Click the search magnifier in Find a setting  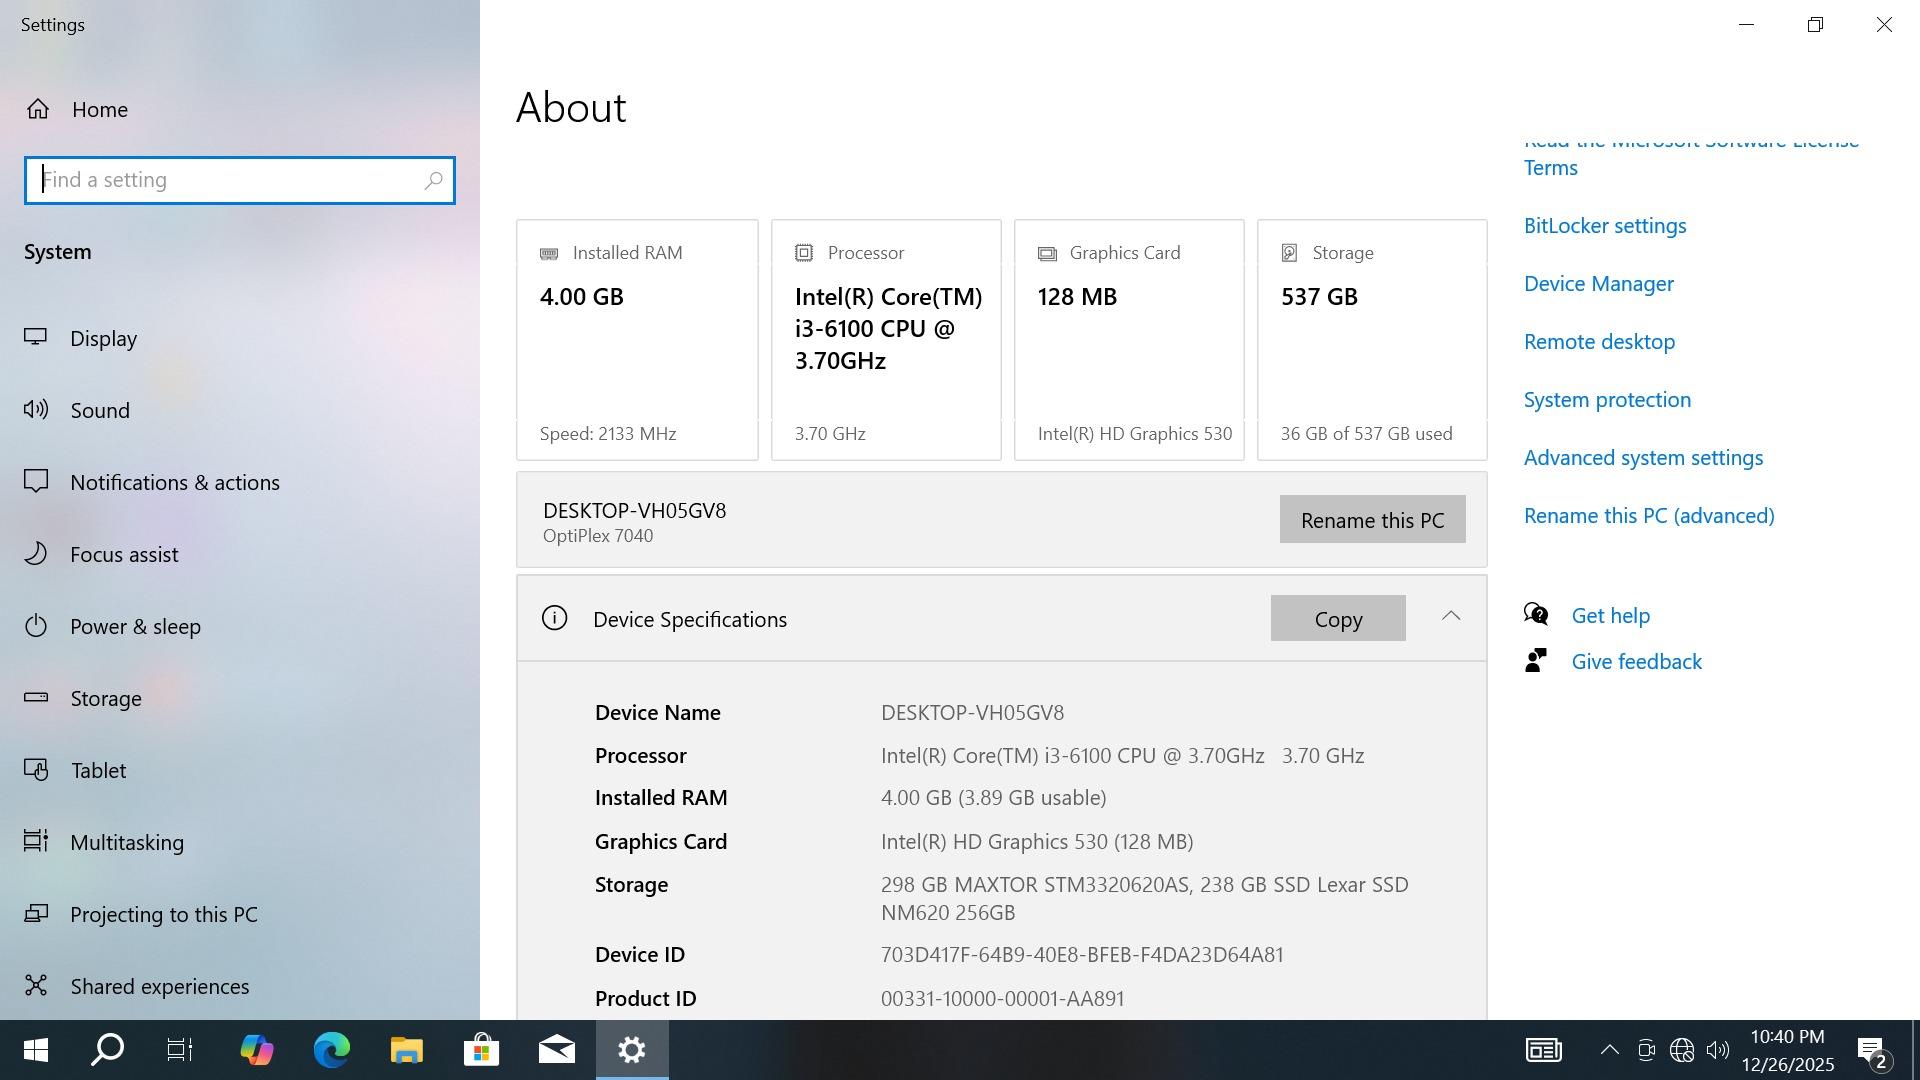click(433, 181)
